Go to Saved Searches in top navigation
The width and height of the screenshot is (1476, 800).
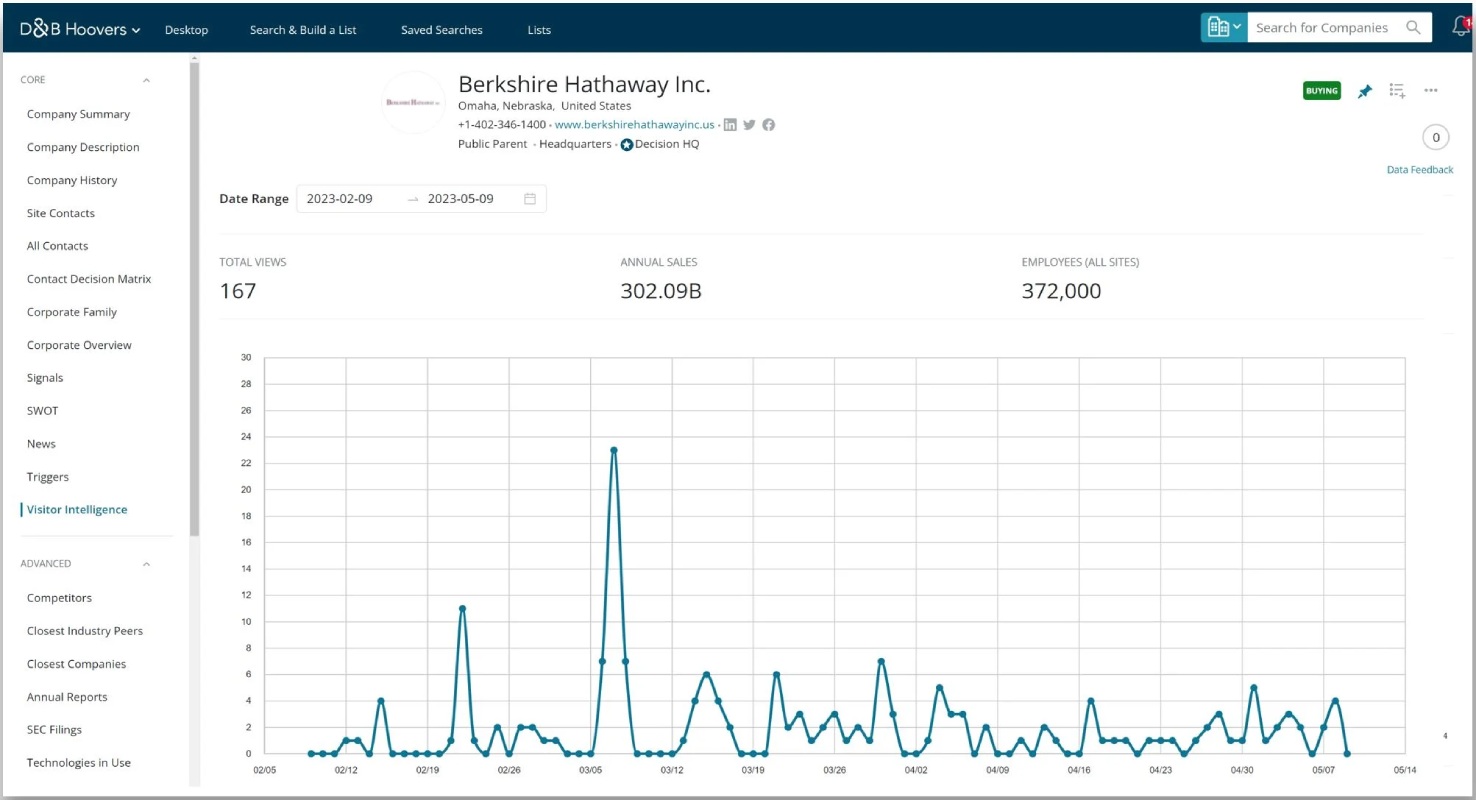click(442, 30)
